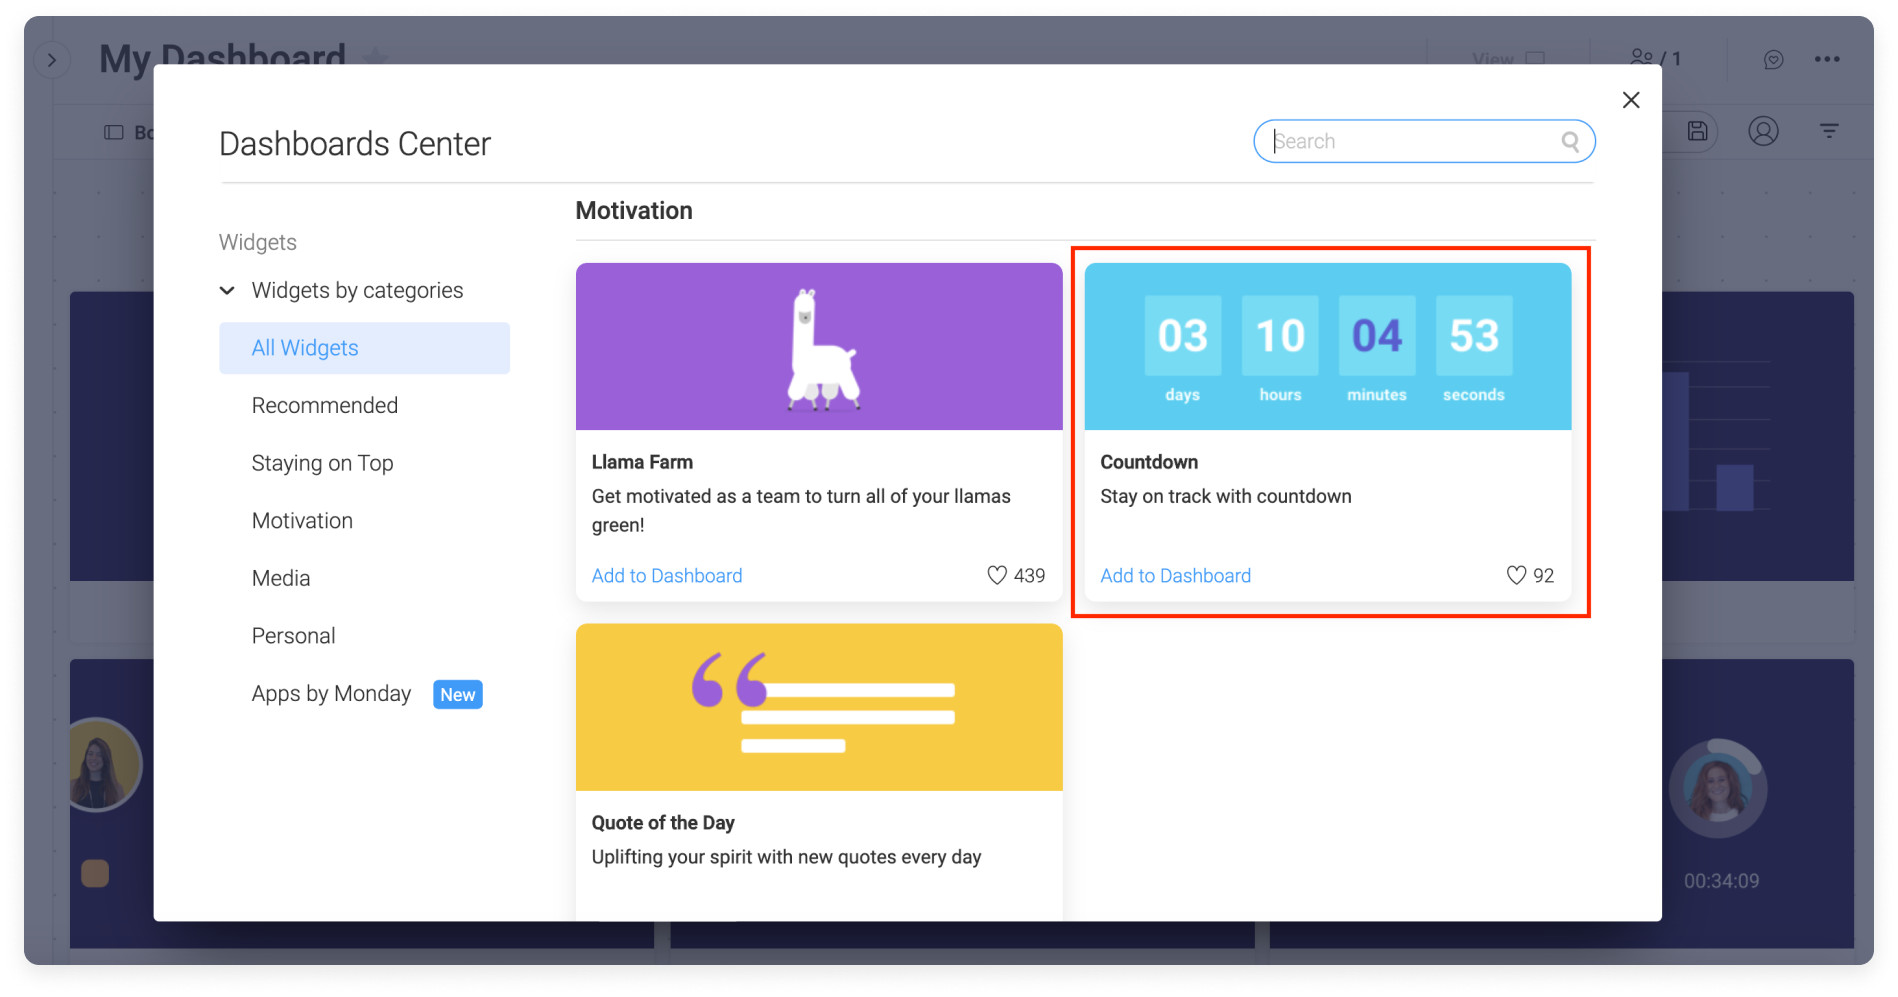
Task: Open the Motivation category in sidebar
Action: [x=302, y=520]
